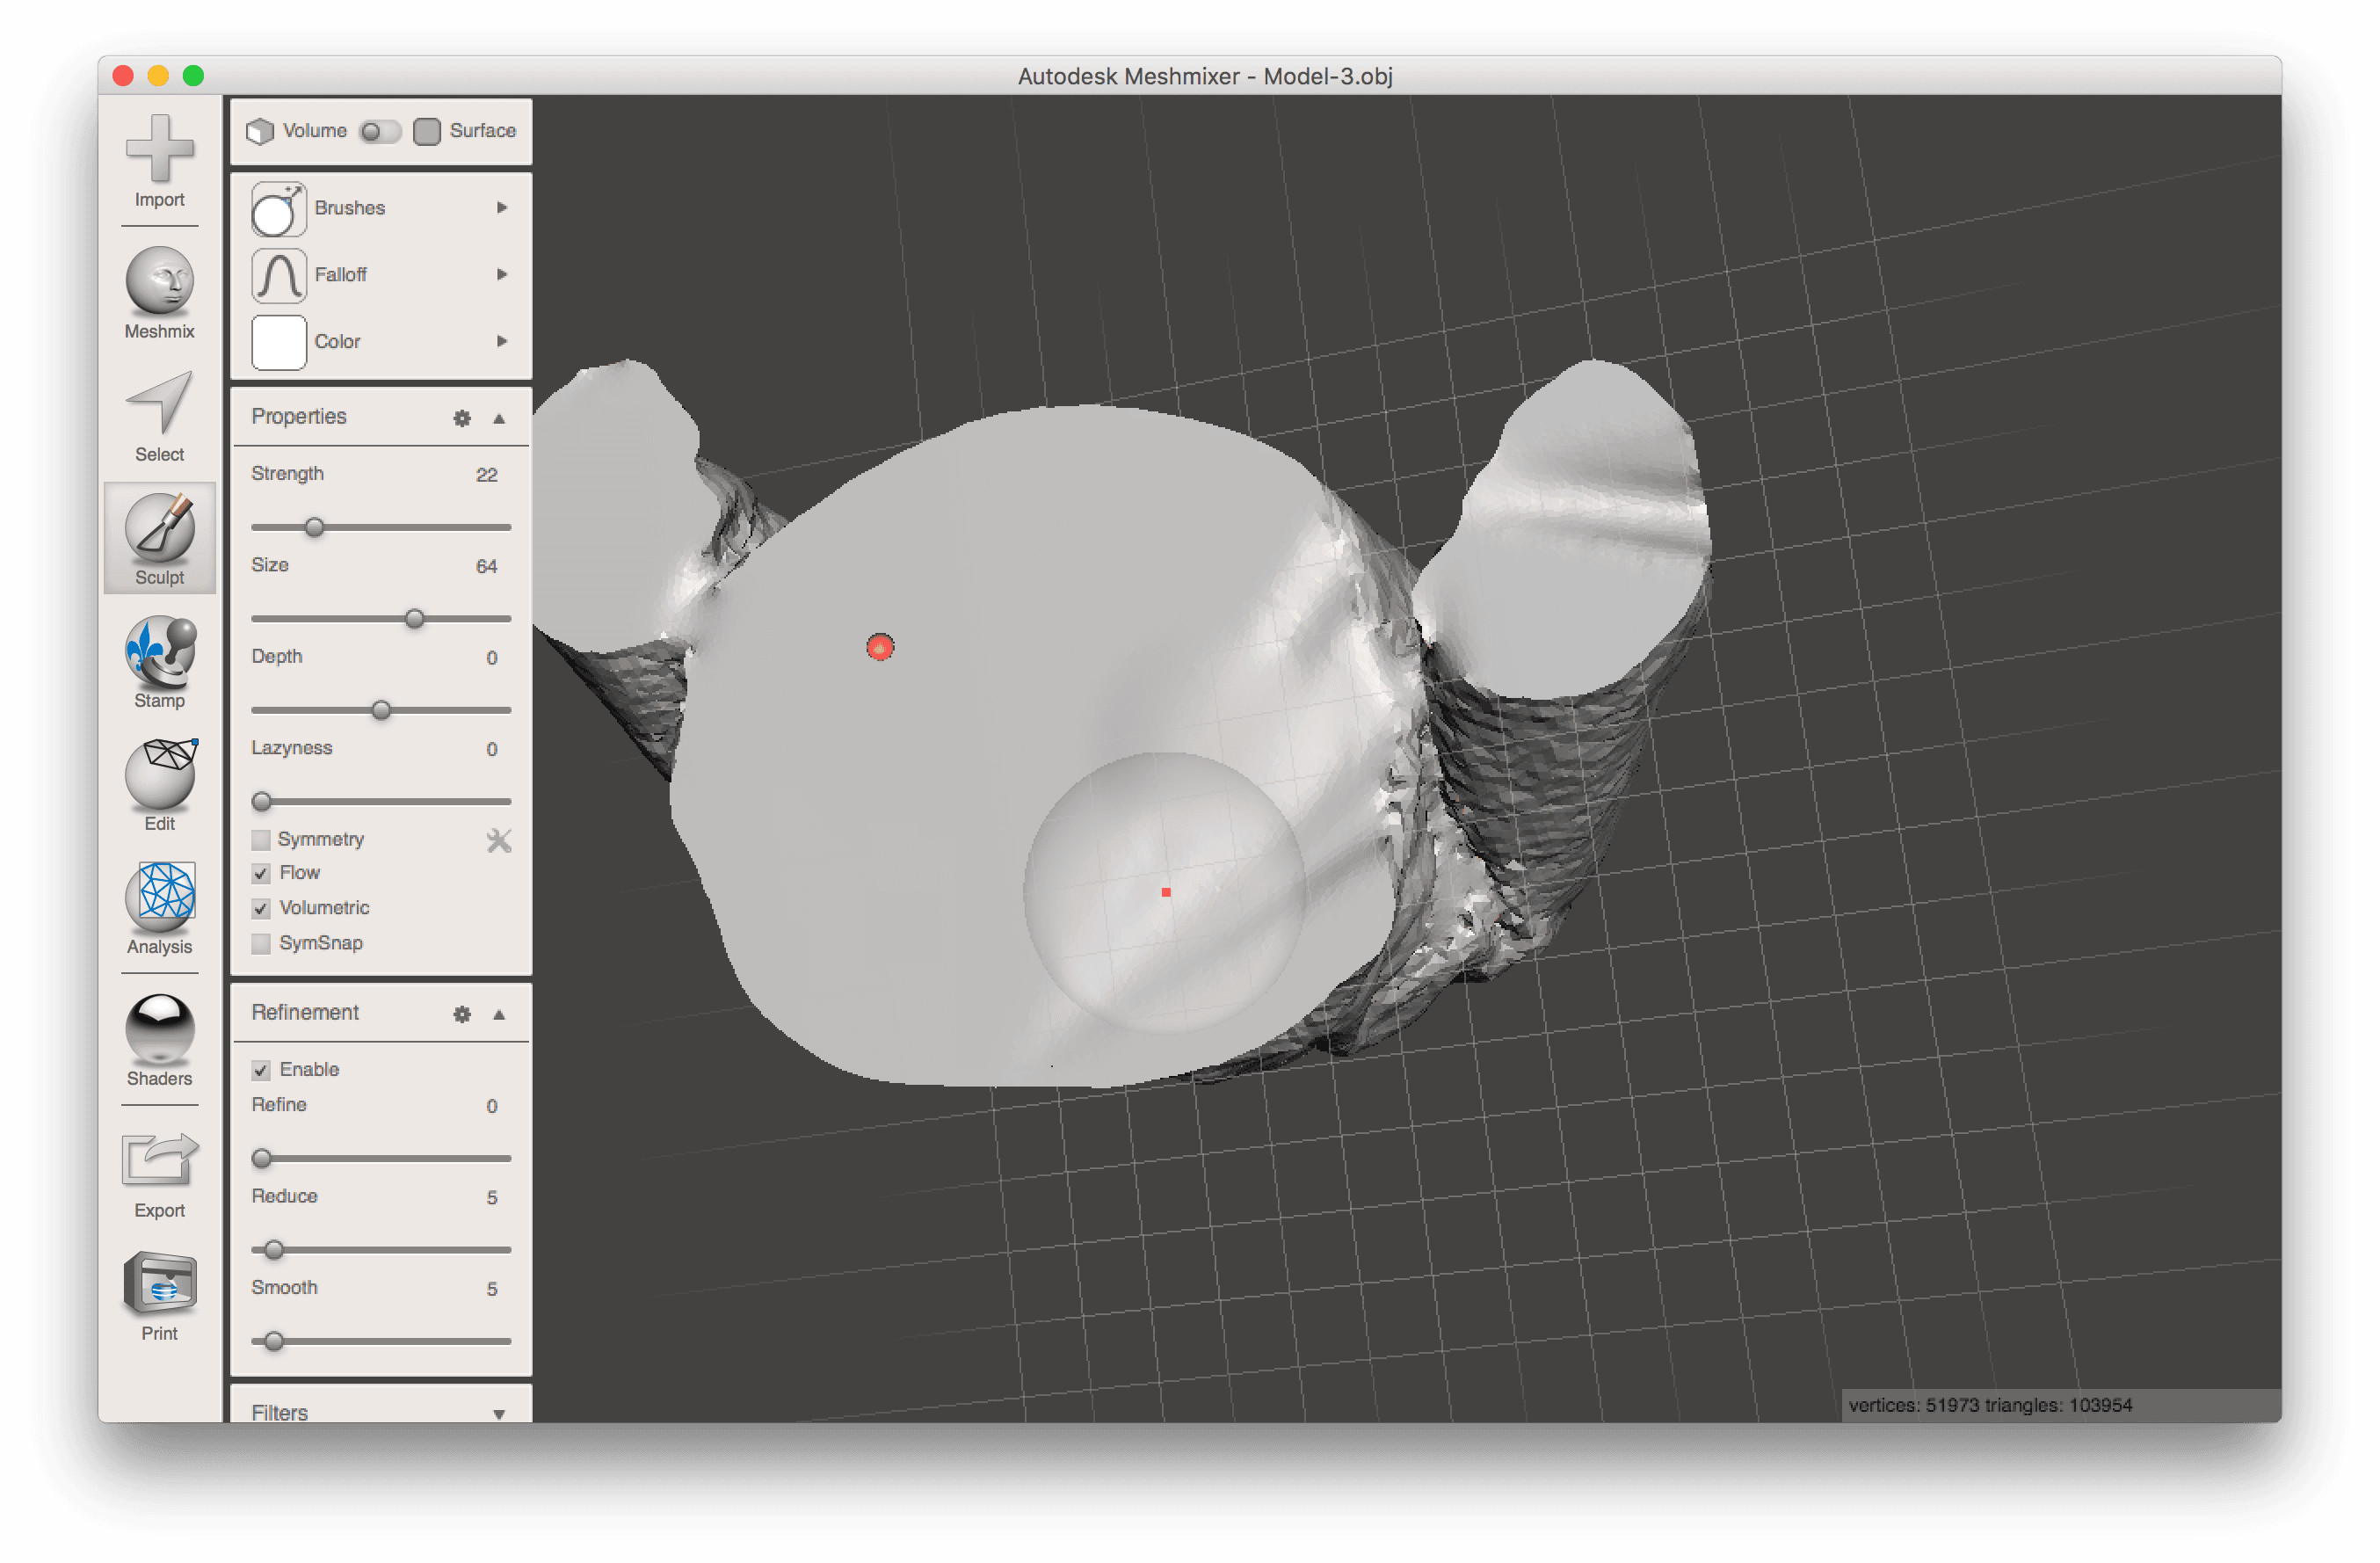Open the Meshmix panel
This screenshot has width=2380, height=1563.
point(159,293)
